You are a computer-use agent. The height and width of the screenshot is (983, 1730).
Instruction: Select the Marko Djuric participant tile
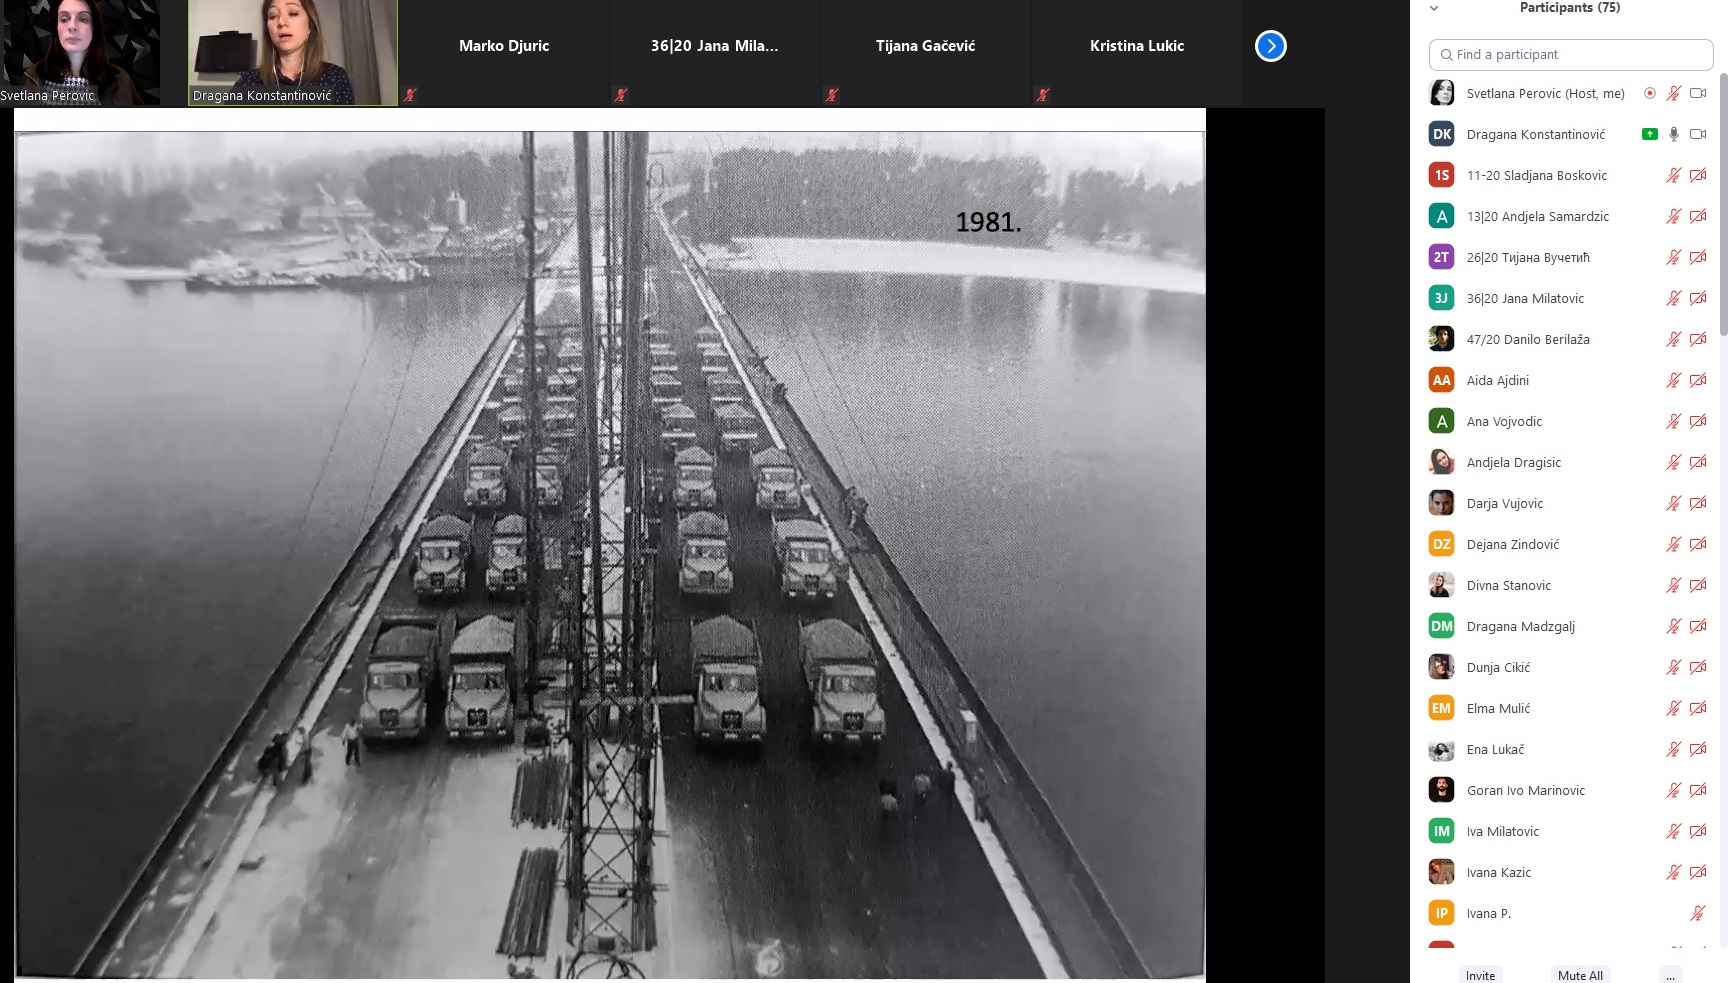click(x=504, y=52)
